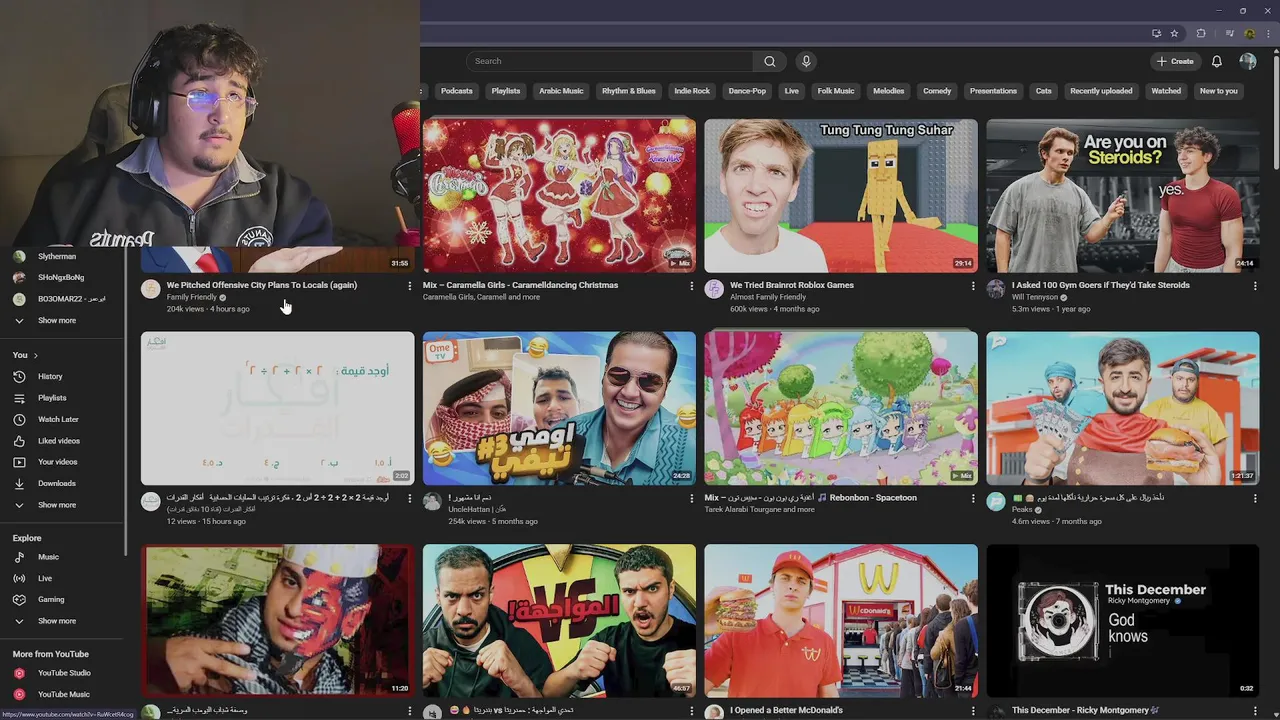1280x720 pixels.
Task: Open Family Friendly channel name link
Action: pyautogui.click(x=192, y=297)
